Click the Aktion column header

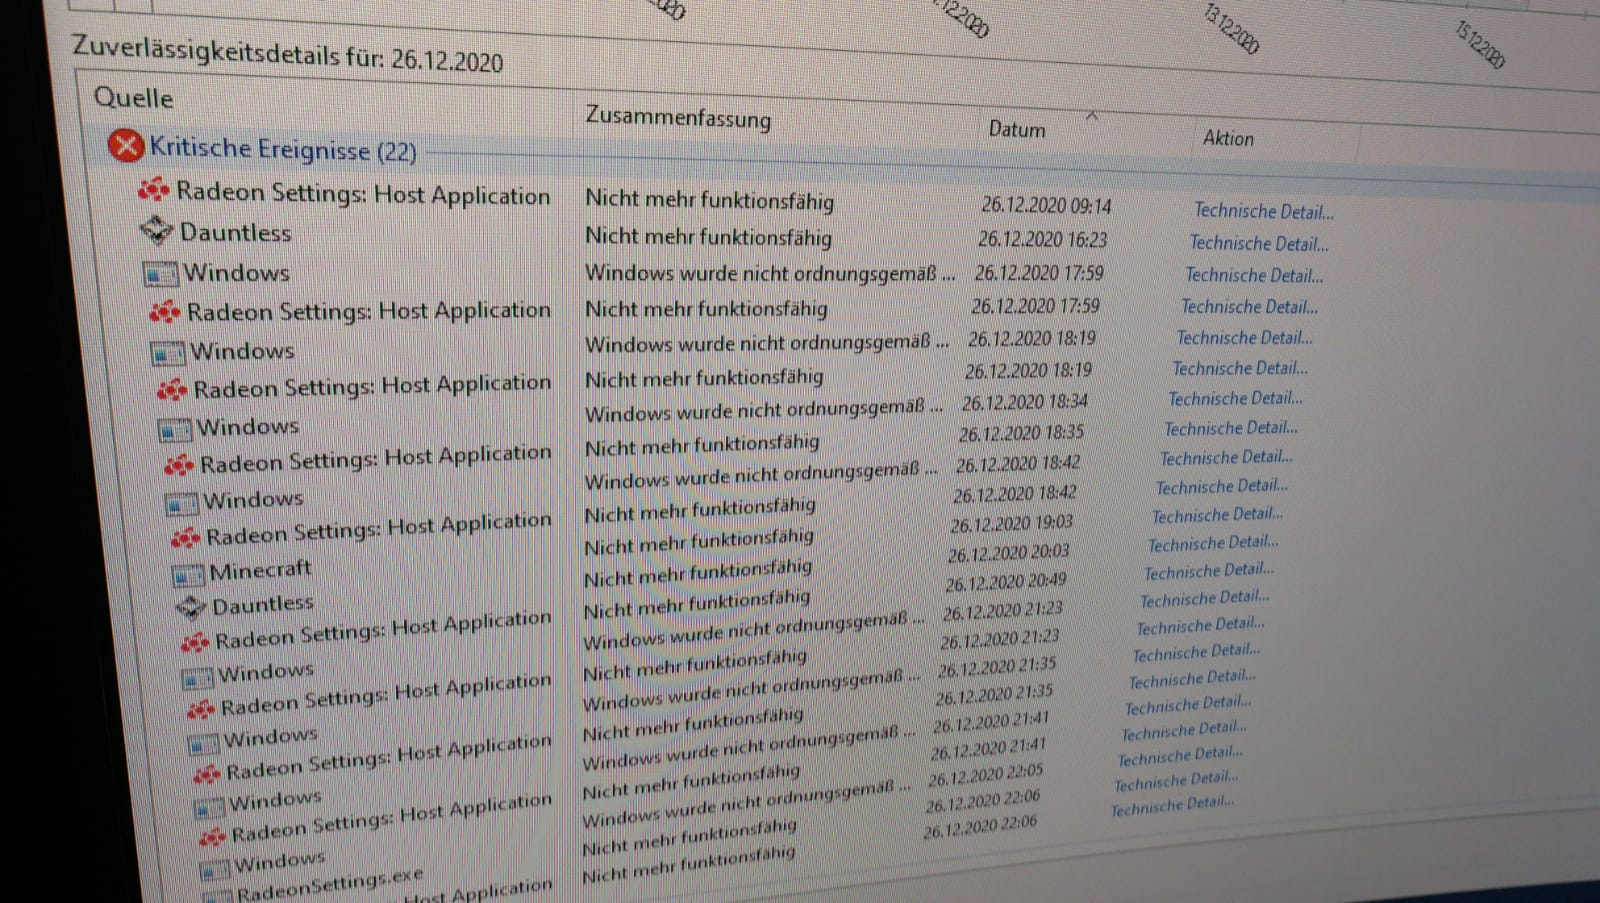click(1228, 138)
